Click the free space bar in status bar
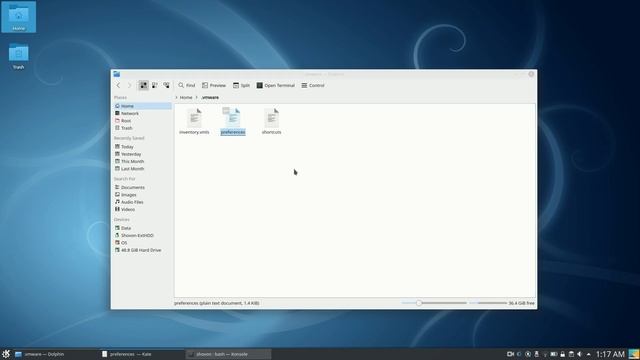640x360 pixels. pyautogui.click(x=488, y=303)
